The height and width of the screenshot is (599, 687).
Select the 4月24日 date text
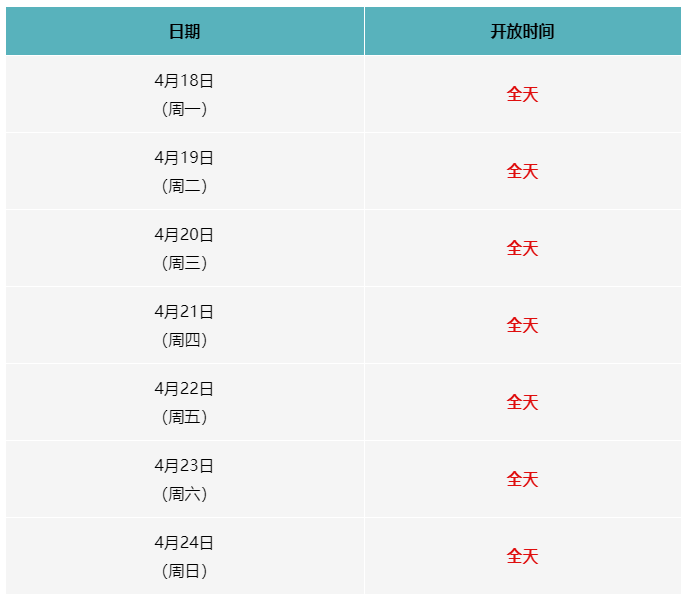click(x=184, y=543)
